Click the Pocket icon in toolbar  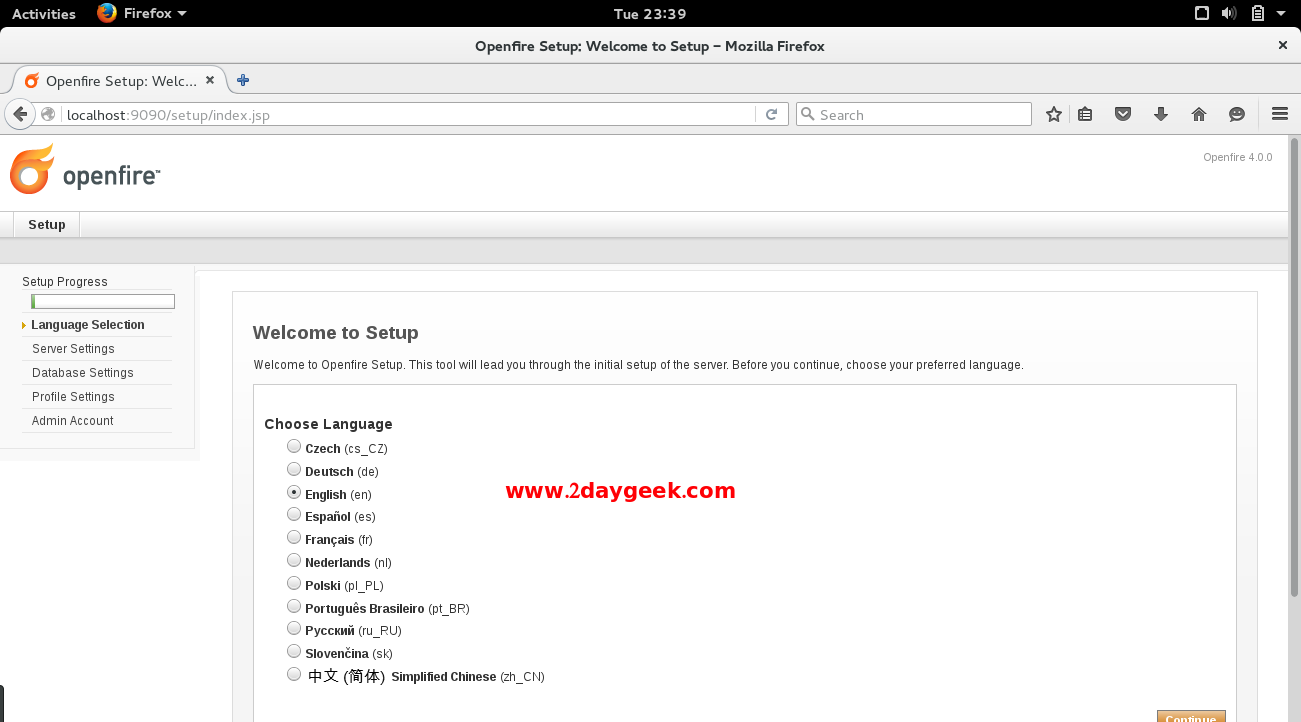click(1123, 114)
